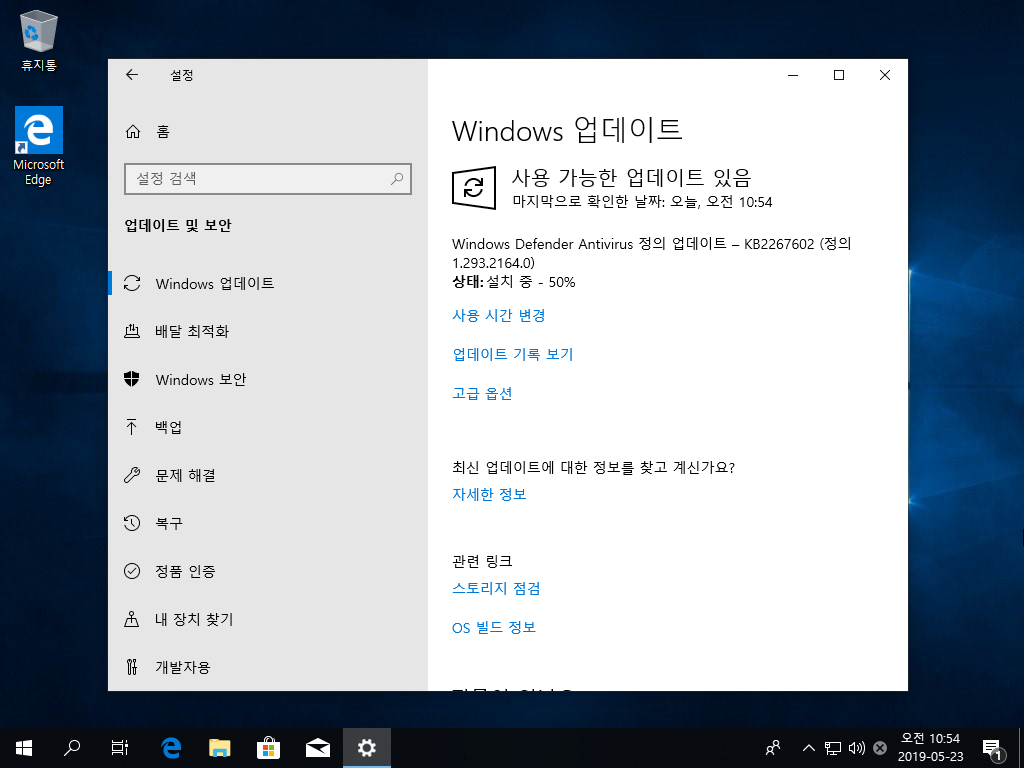Minimize the 설정 window
Image resolution: width=1024 pixels, height=768 pixels.
793,75
